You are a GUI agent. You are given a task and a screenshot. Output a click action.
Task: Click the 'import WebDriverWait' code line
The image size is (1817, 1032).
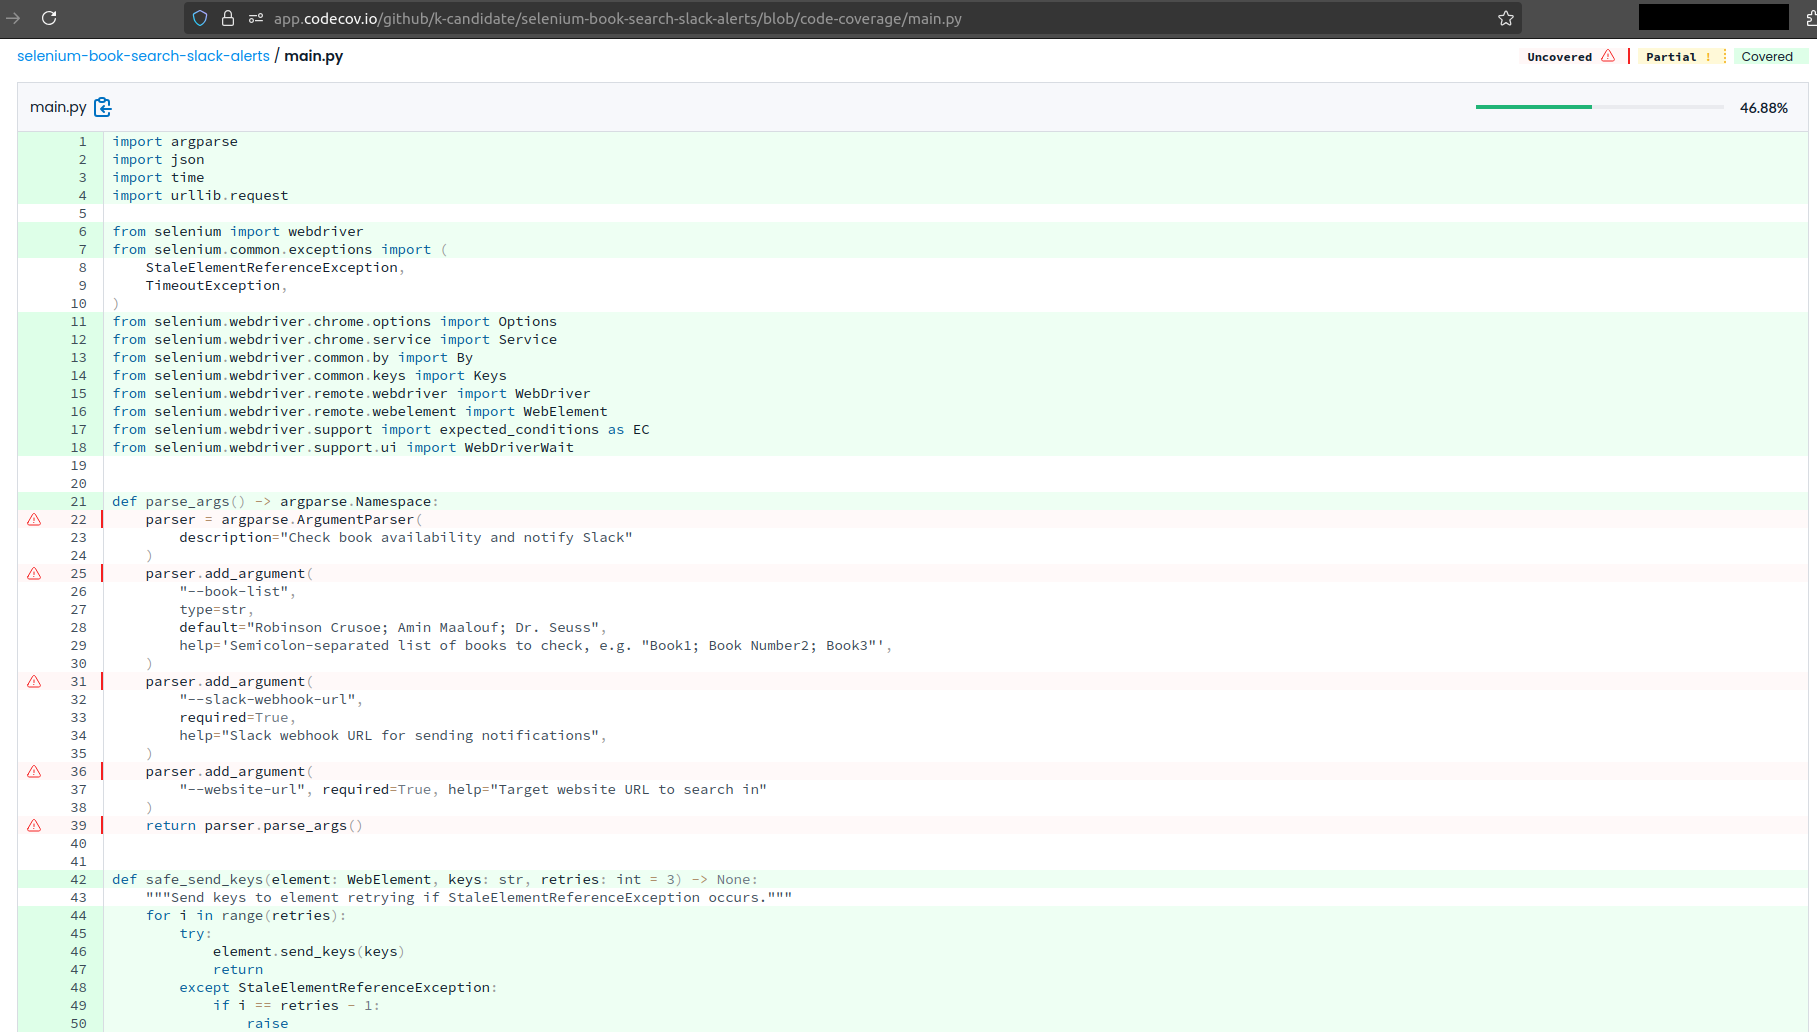[343, 448]
